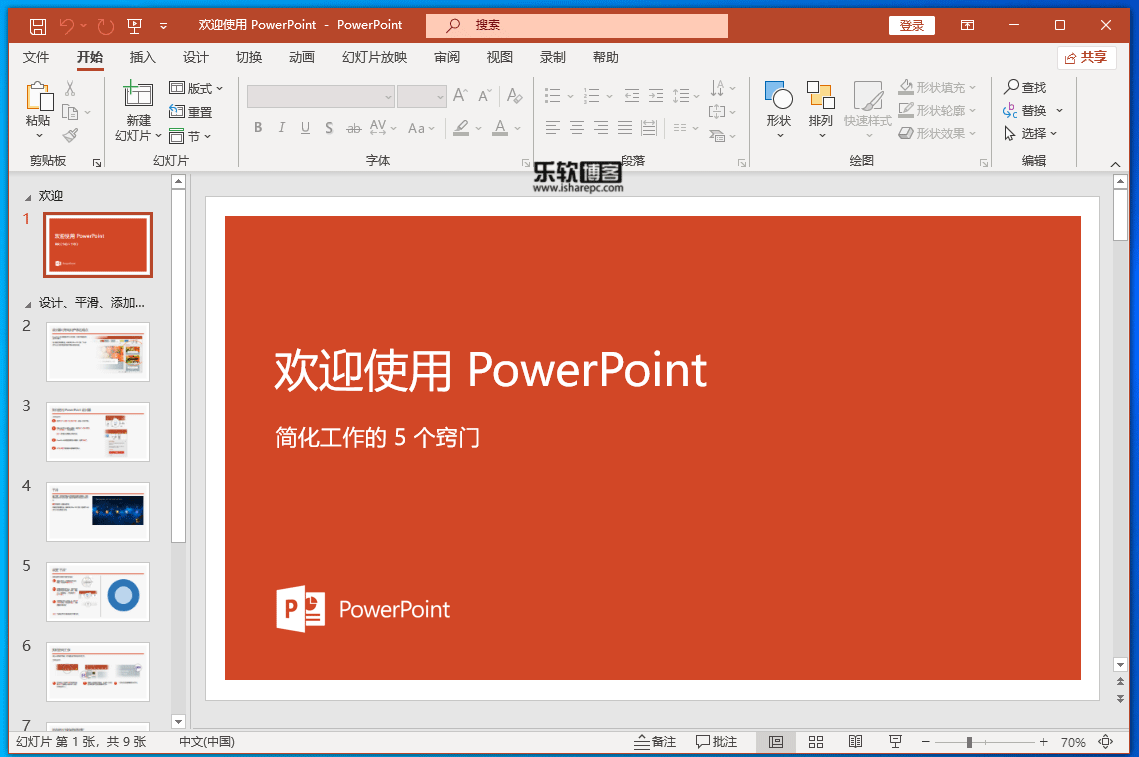Click the Redo icon in quick access toolbar

click(x=106, y=26)
